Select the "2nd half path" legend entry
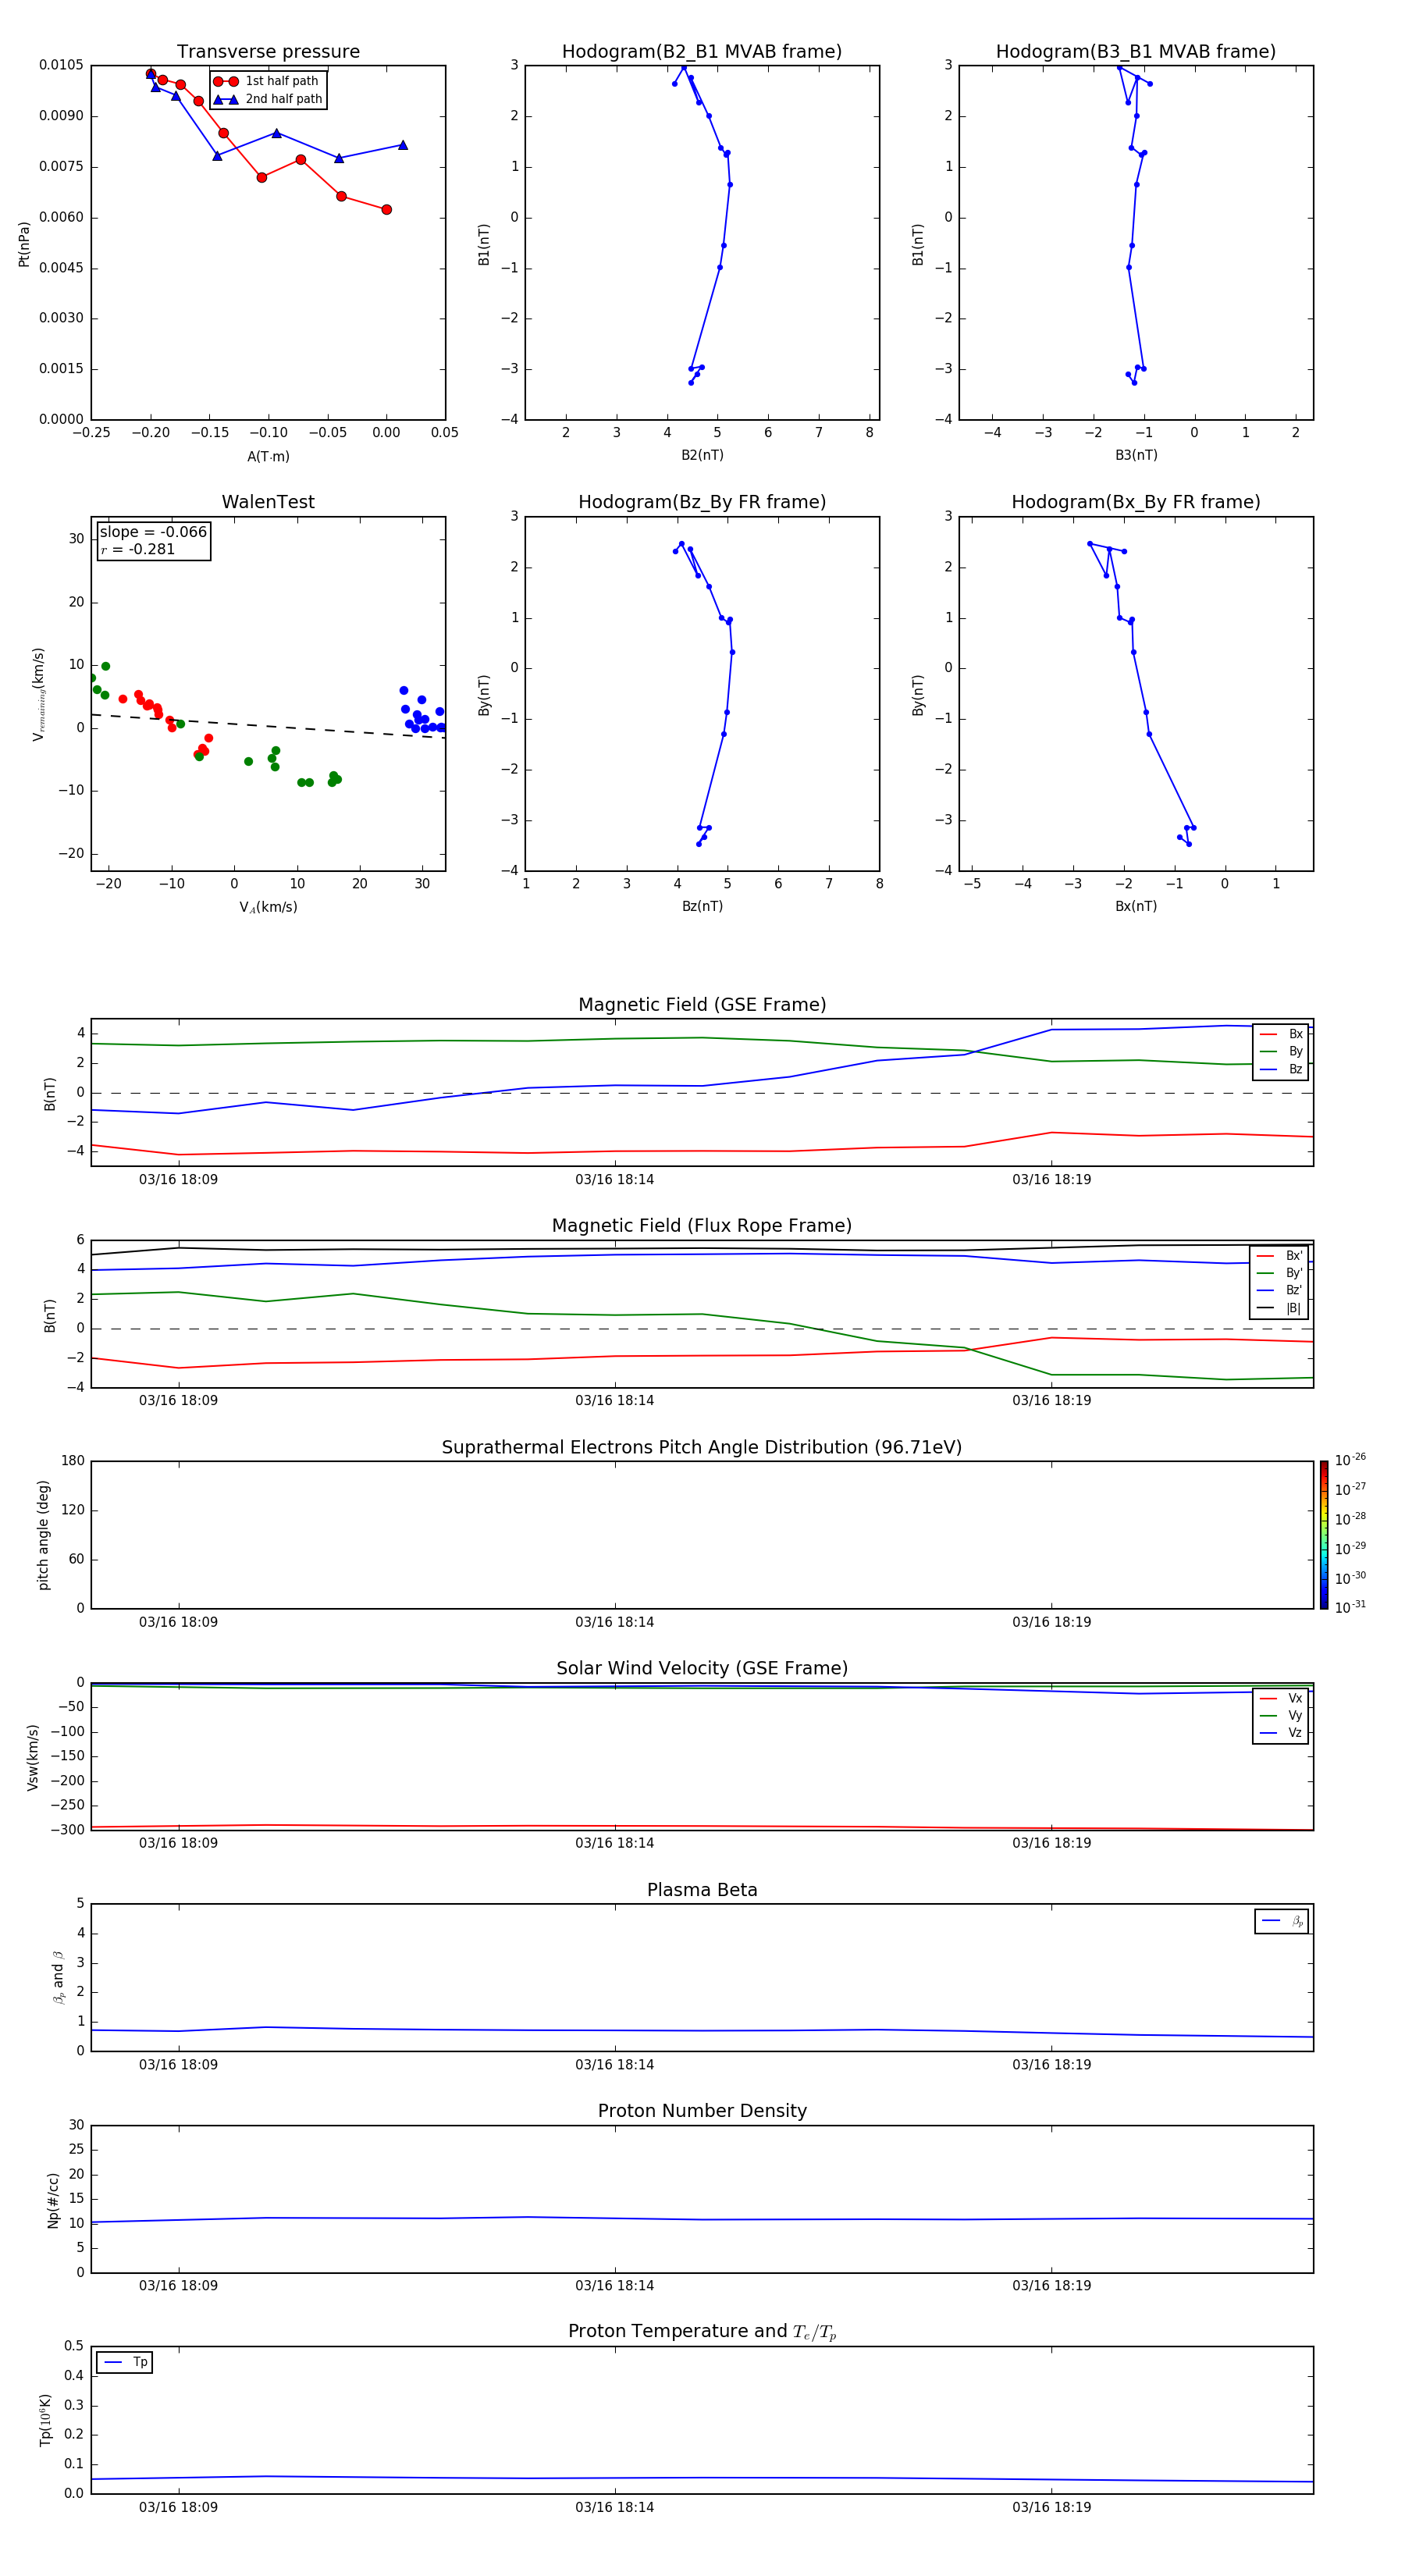1405x2576 pixels. pos(268,99)
